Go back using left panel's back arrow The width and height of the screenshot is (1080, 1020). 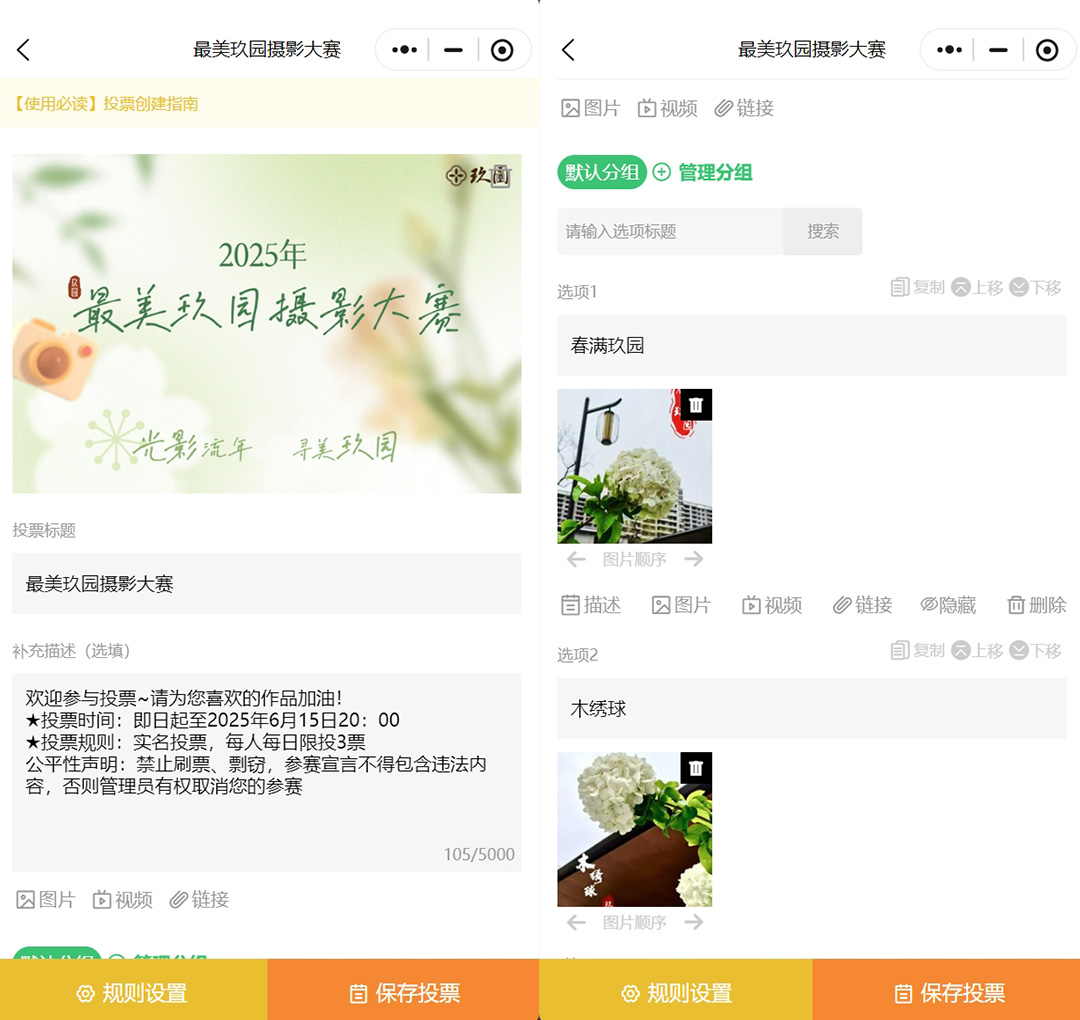[24, 50]
